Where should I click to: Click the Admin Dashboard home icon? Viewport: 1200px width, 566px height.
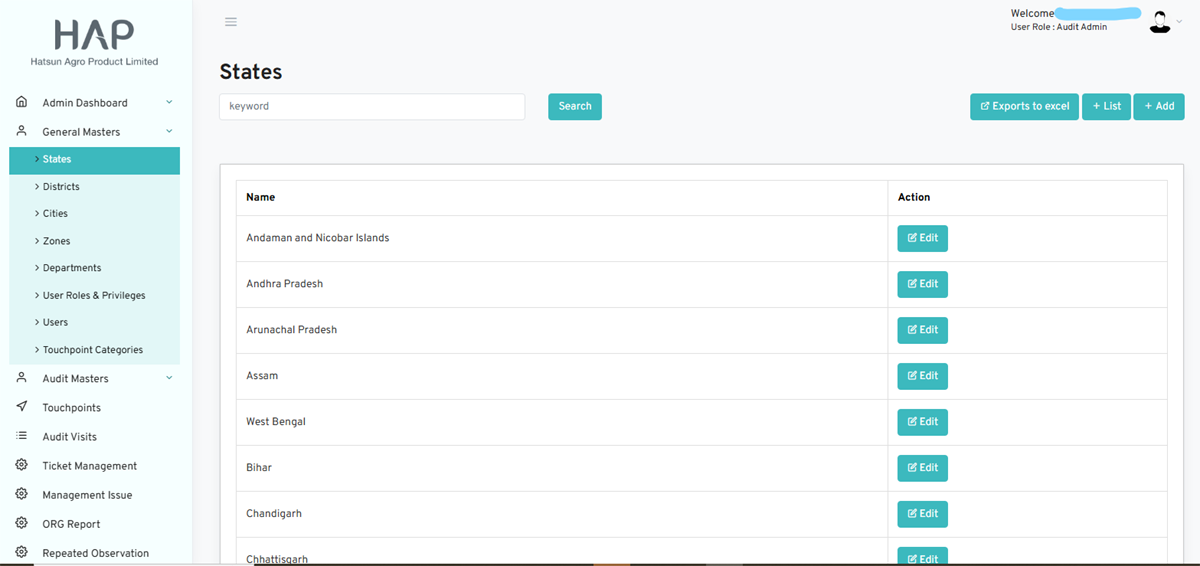[22, 102]
